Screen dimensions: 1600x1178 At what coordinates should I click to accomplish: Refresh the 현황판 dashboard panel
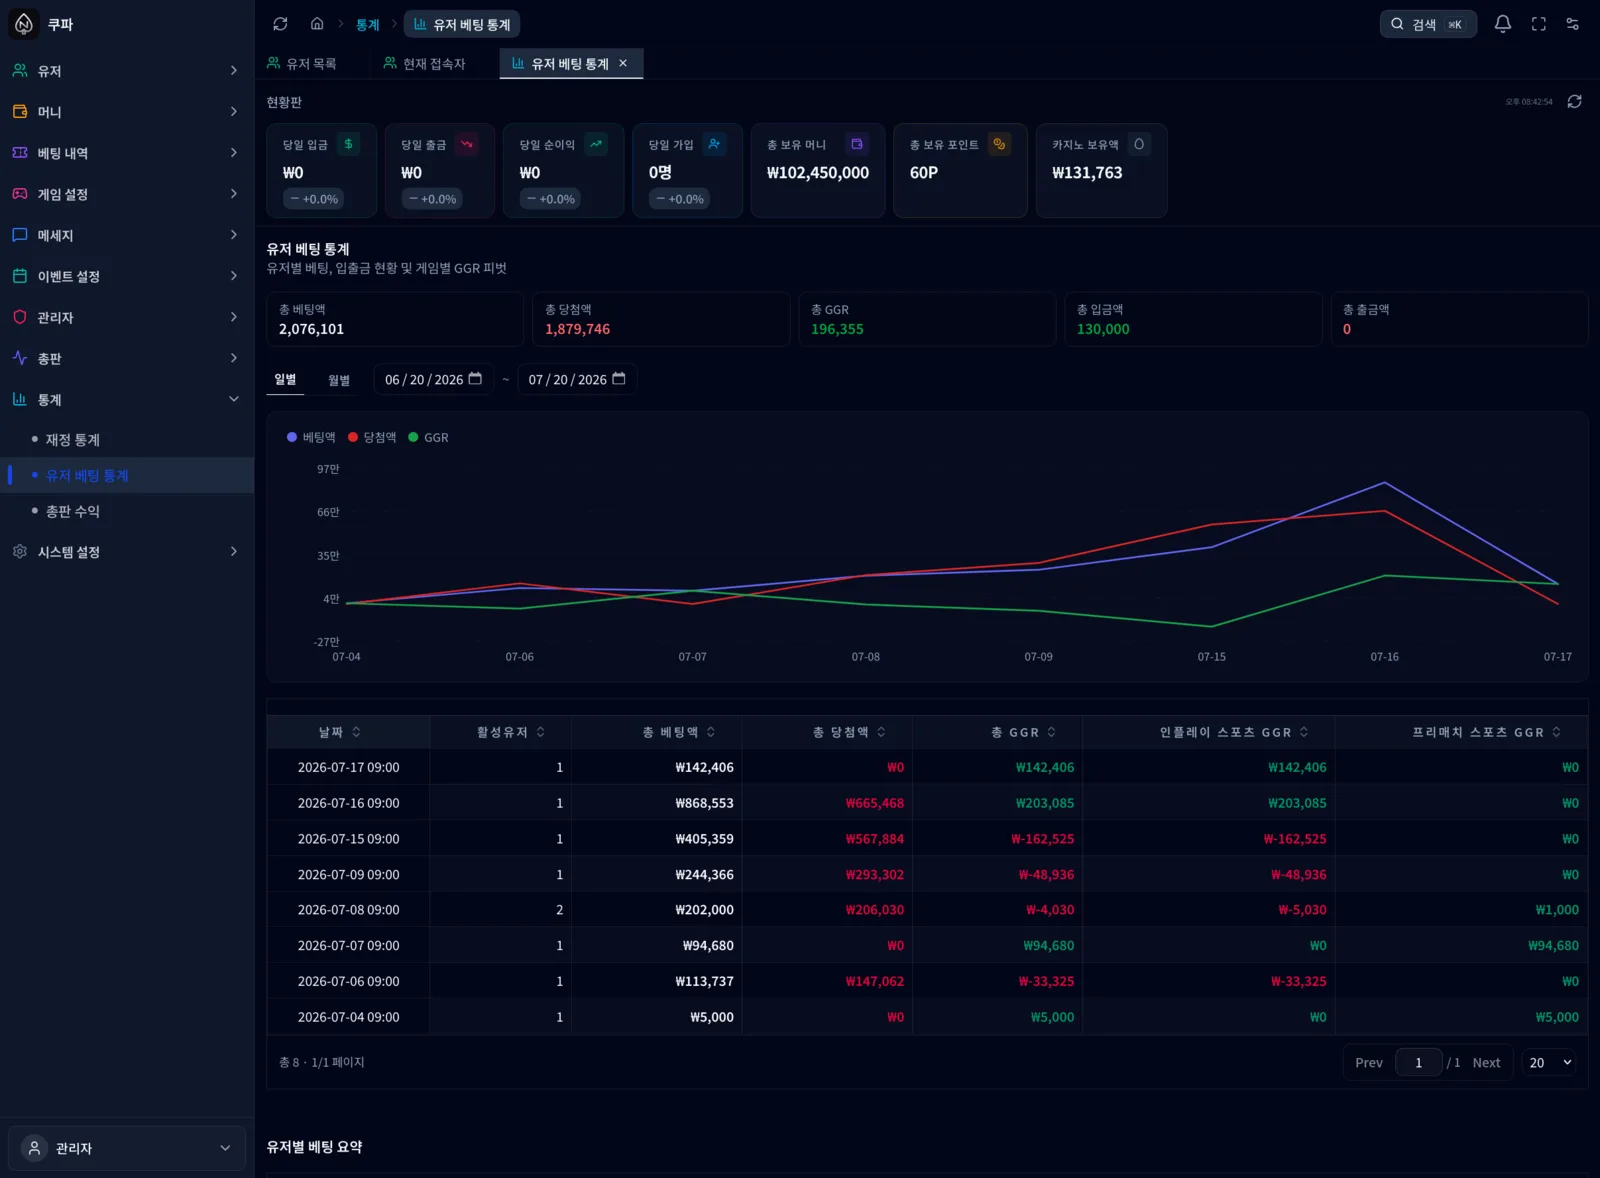point(1574,102)
